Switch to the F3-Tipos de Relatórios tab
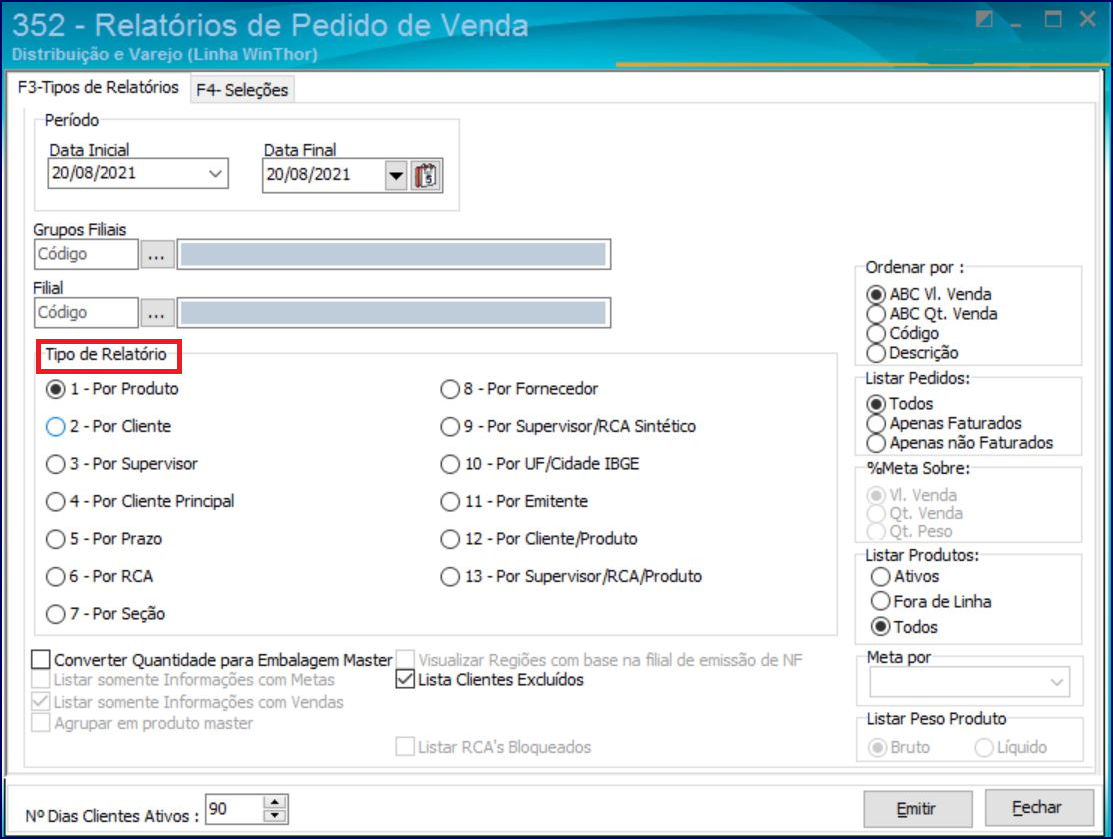The height and width of the screenshot is (839, 1113). tap(98, 87)
